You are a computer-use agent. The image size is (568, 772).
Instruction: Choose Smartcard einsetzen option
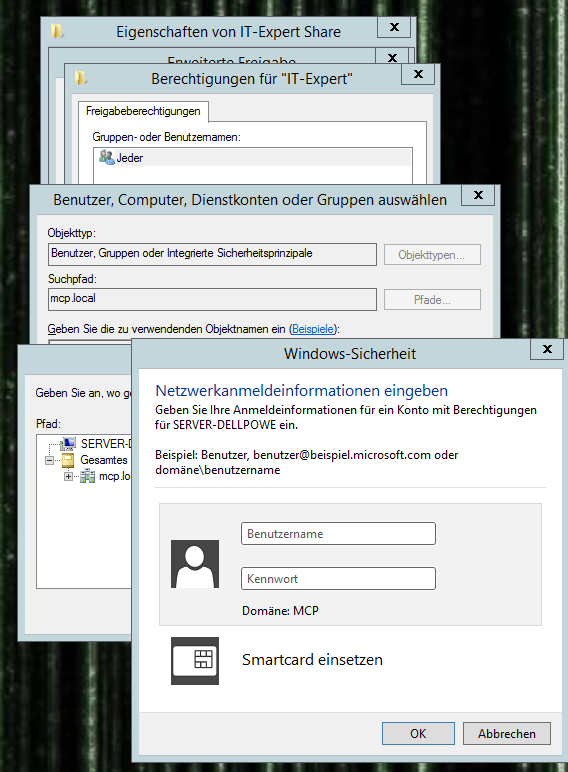(312, 660)
